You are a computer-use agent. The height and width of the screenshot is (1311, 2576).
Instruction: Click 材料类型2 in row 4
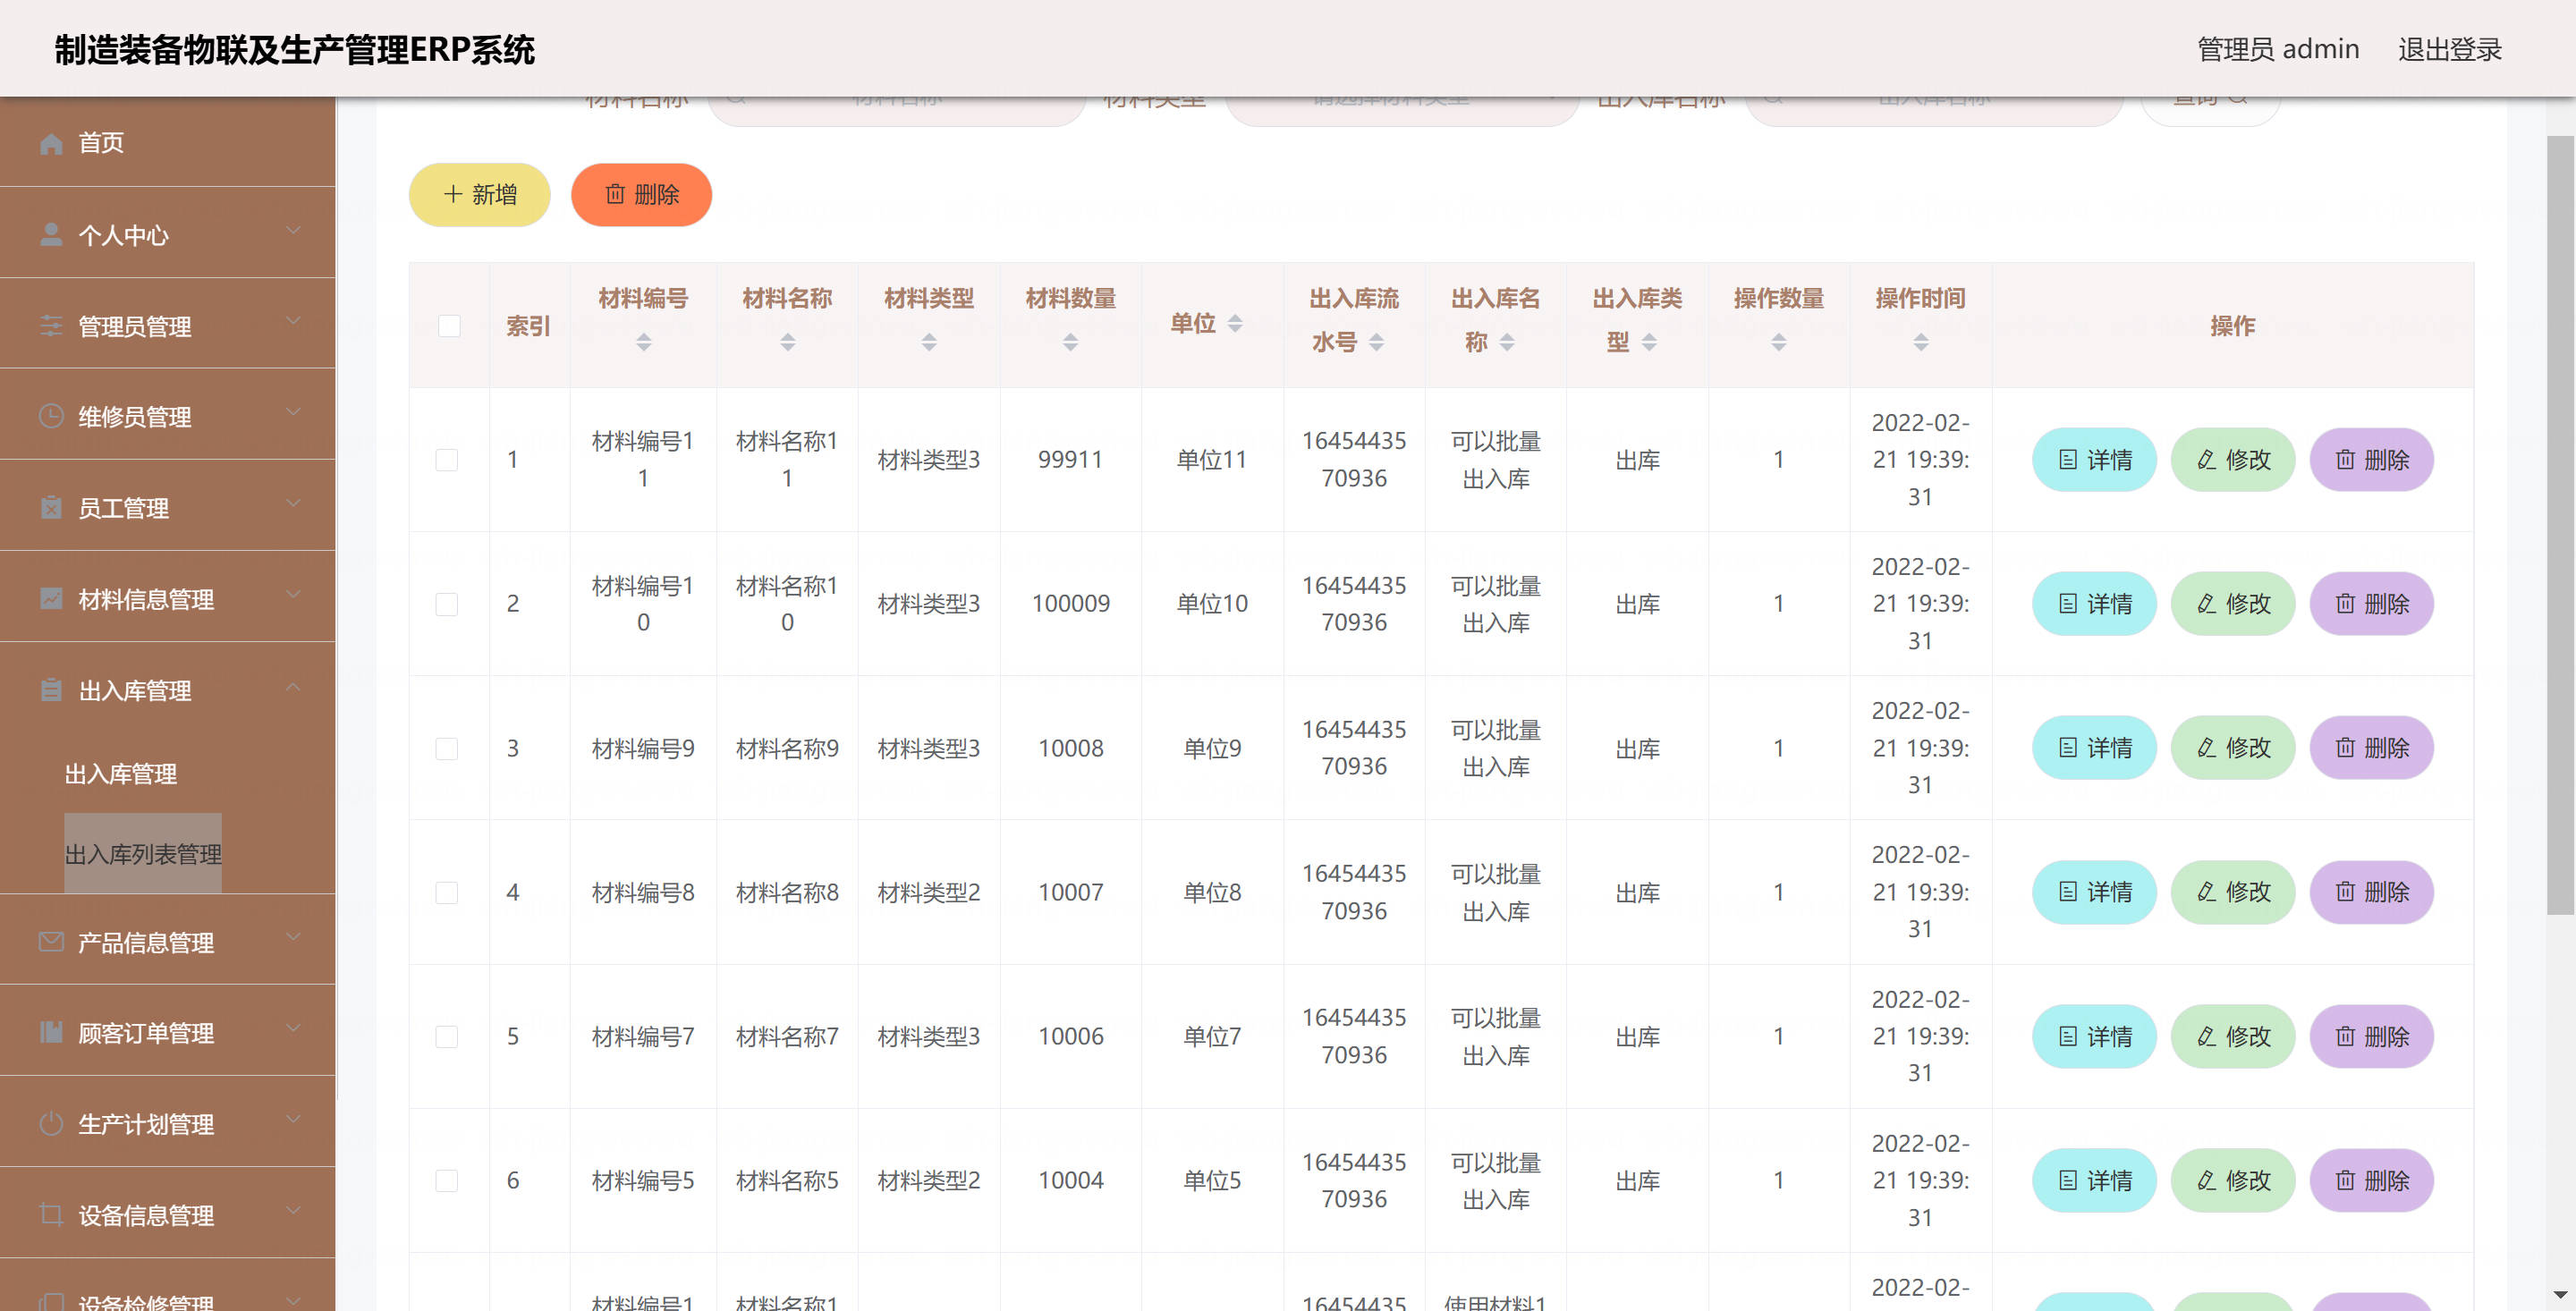[x=929, y=892]
